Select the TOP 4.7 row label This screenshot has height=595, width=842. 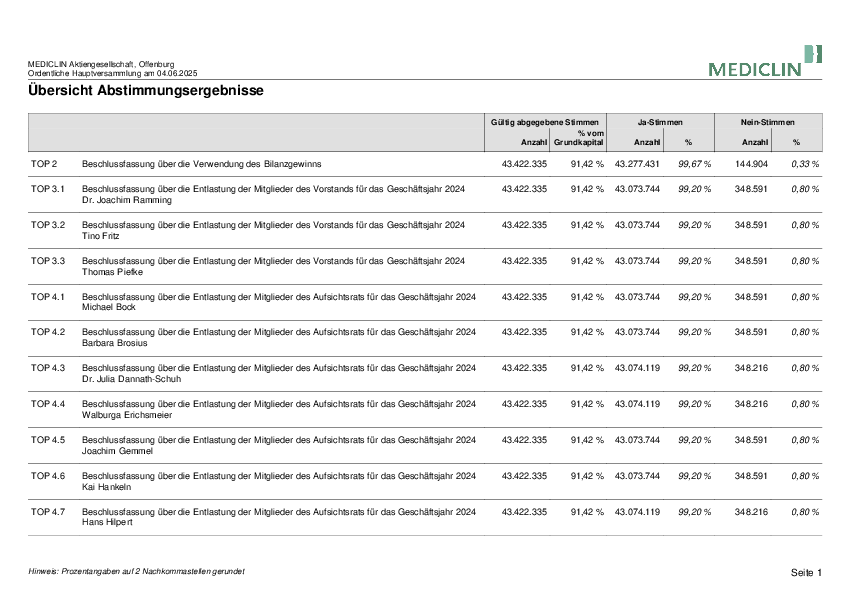48,512
